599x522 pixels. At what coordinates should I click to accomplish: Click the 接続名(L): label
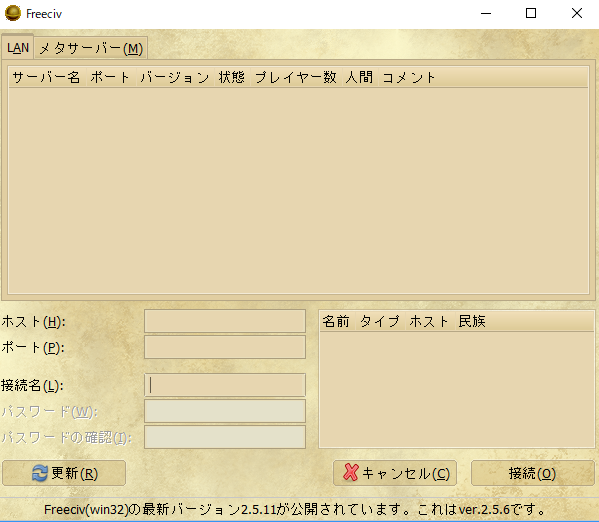point(32,385)
